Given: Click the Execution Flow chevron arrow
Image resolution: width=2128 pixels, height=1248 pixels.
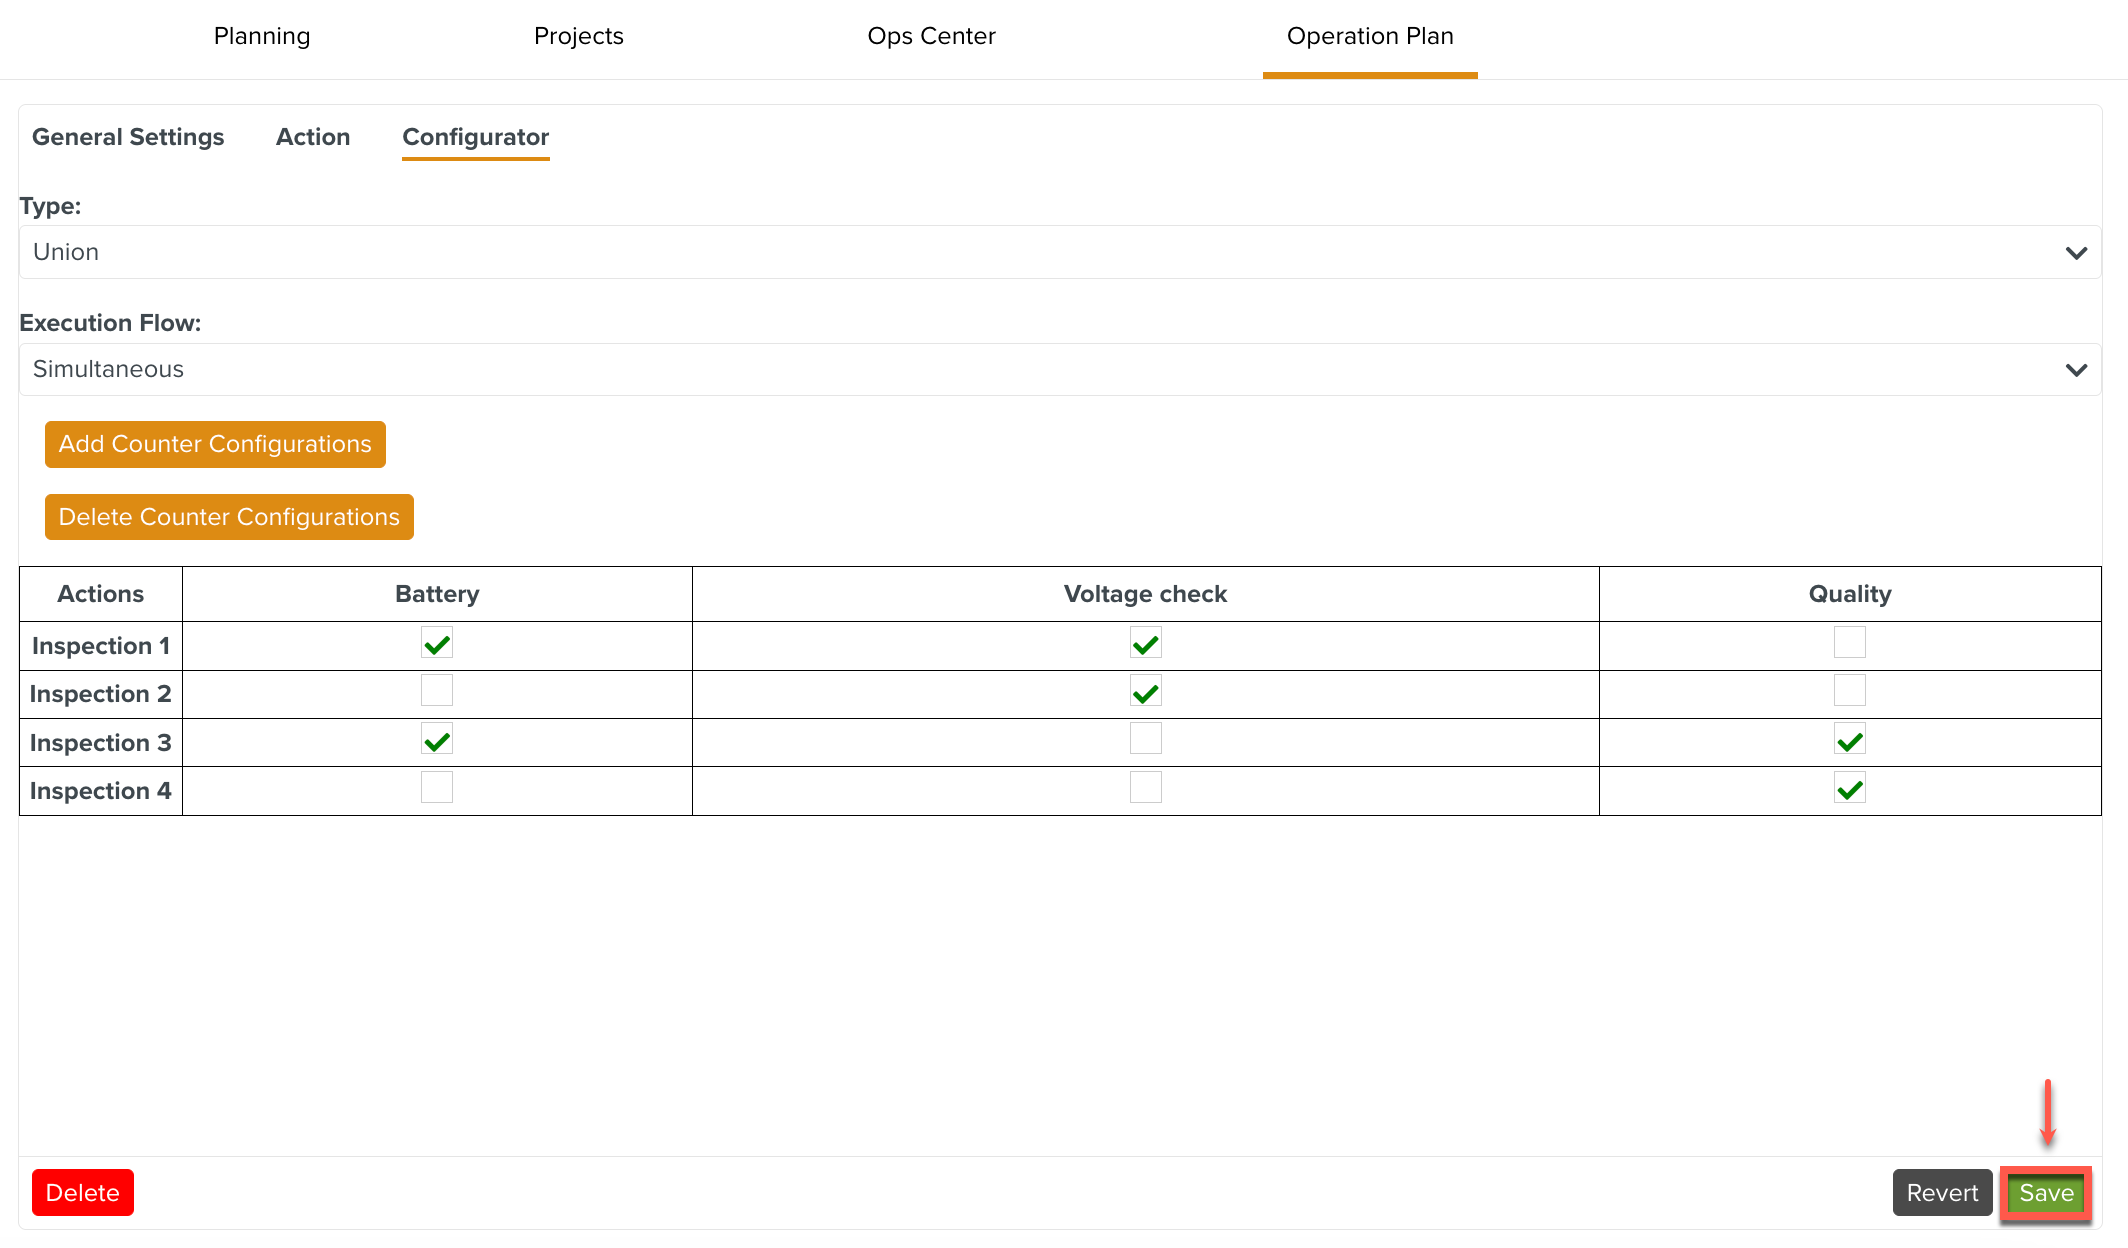Looking at the screenshot, I should click(2076, 370).
